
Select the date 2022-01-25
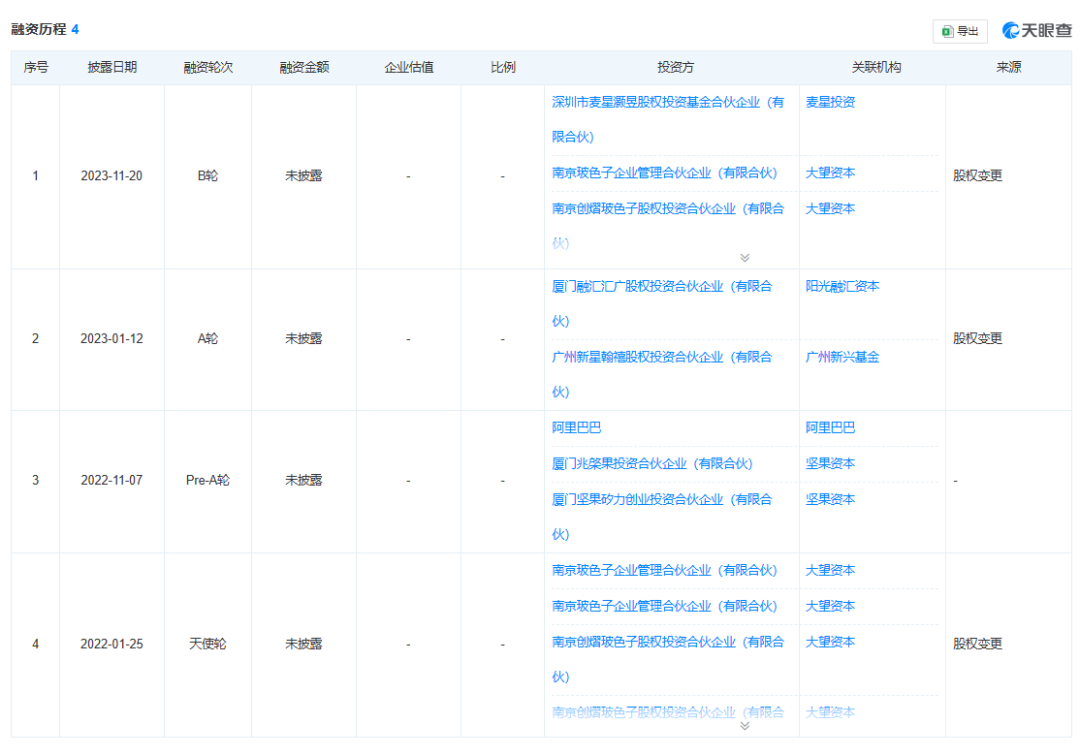(112, 644)
